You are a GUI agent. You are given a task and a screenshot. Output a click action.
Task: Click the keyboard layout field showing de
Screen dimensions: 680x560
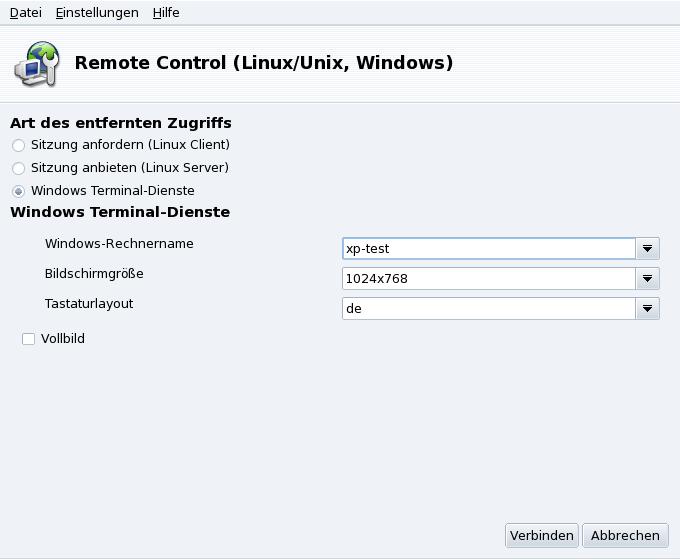tap(488, 309)
